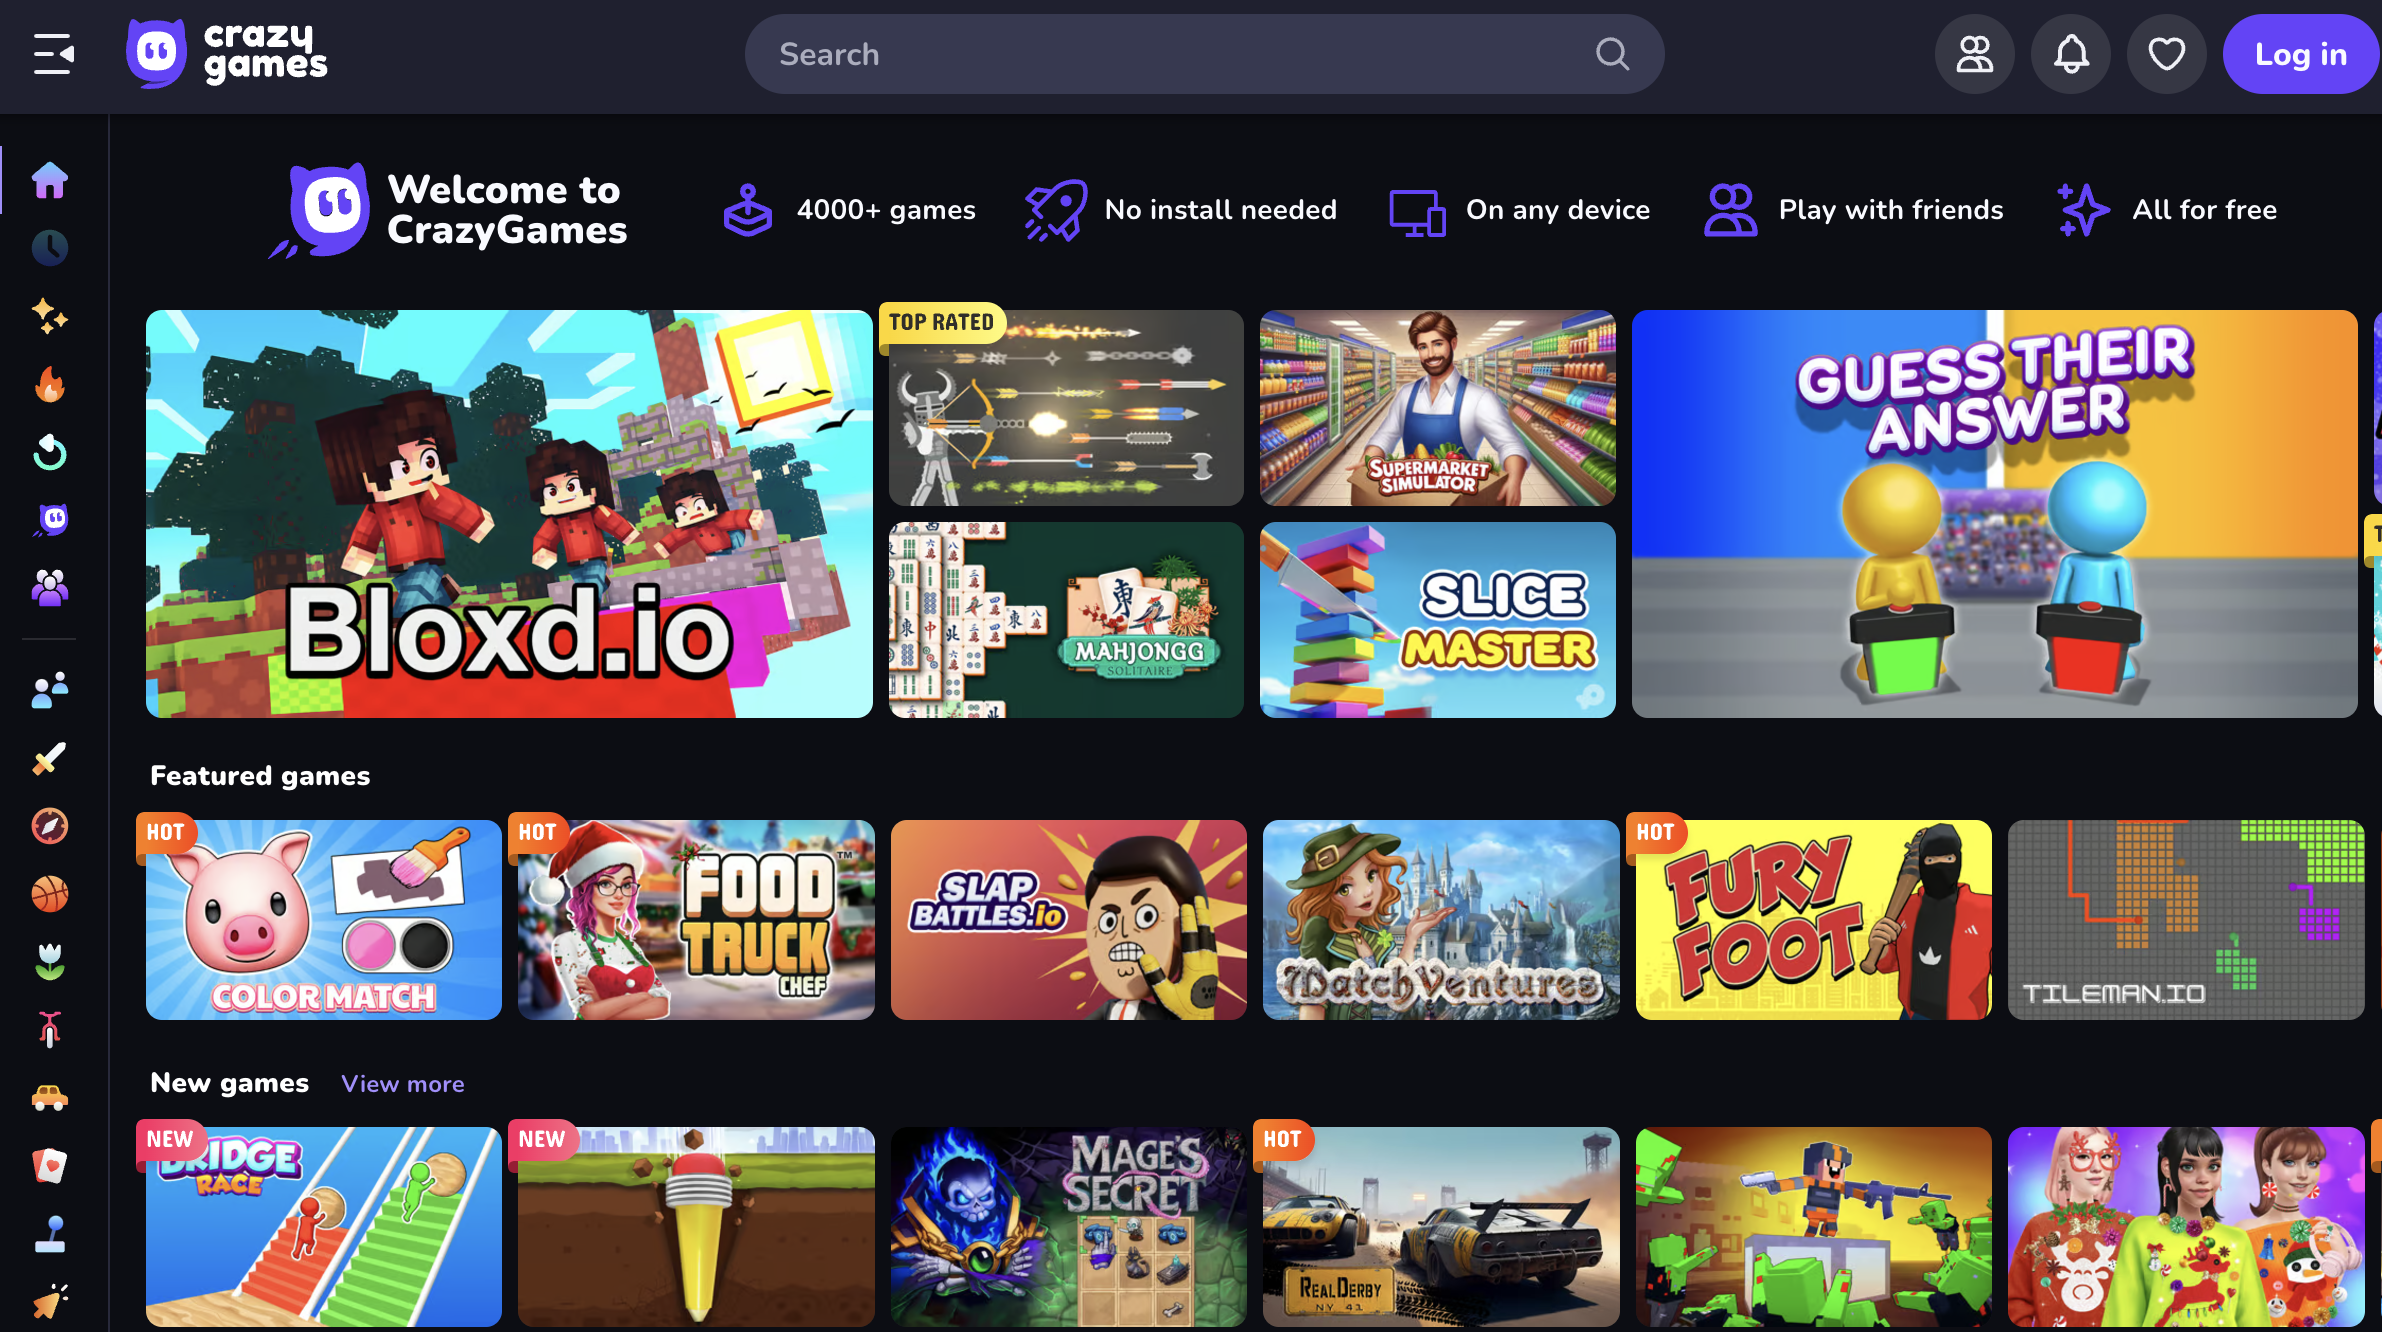Image resolution: width=2382 pixels, height=1332 pixels.
Task: Open Updated games refresh icon
Action: tap(50, 452)
